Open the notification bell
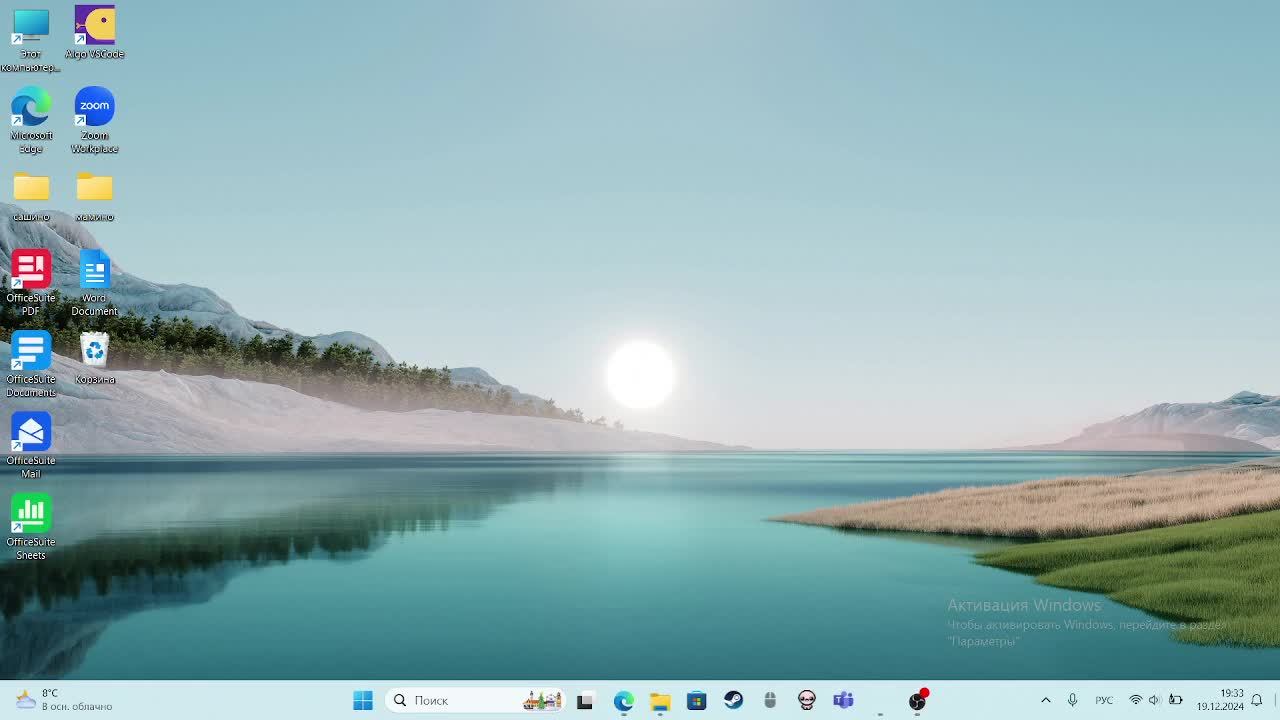 (x=1257, y=701)
